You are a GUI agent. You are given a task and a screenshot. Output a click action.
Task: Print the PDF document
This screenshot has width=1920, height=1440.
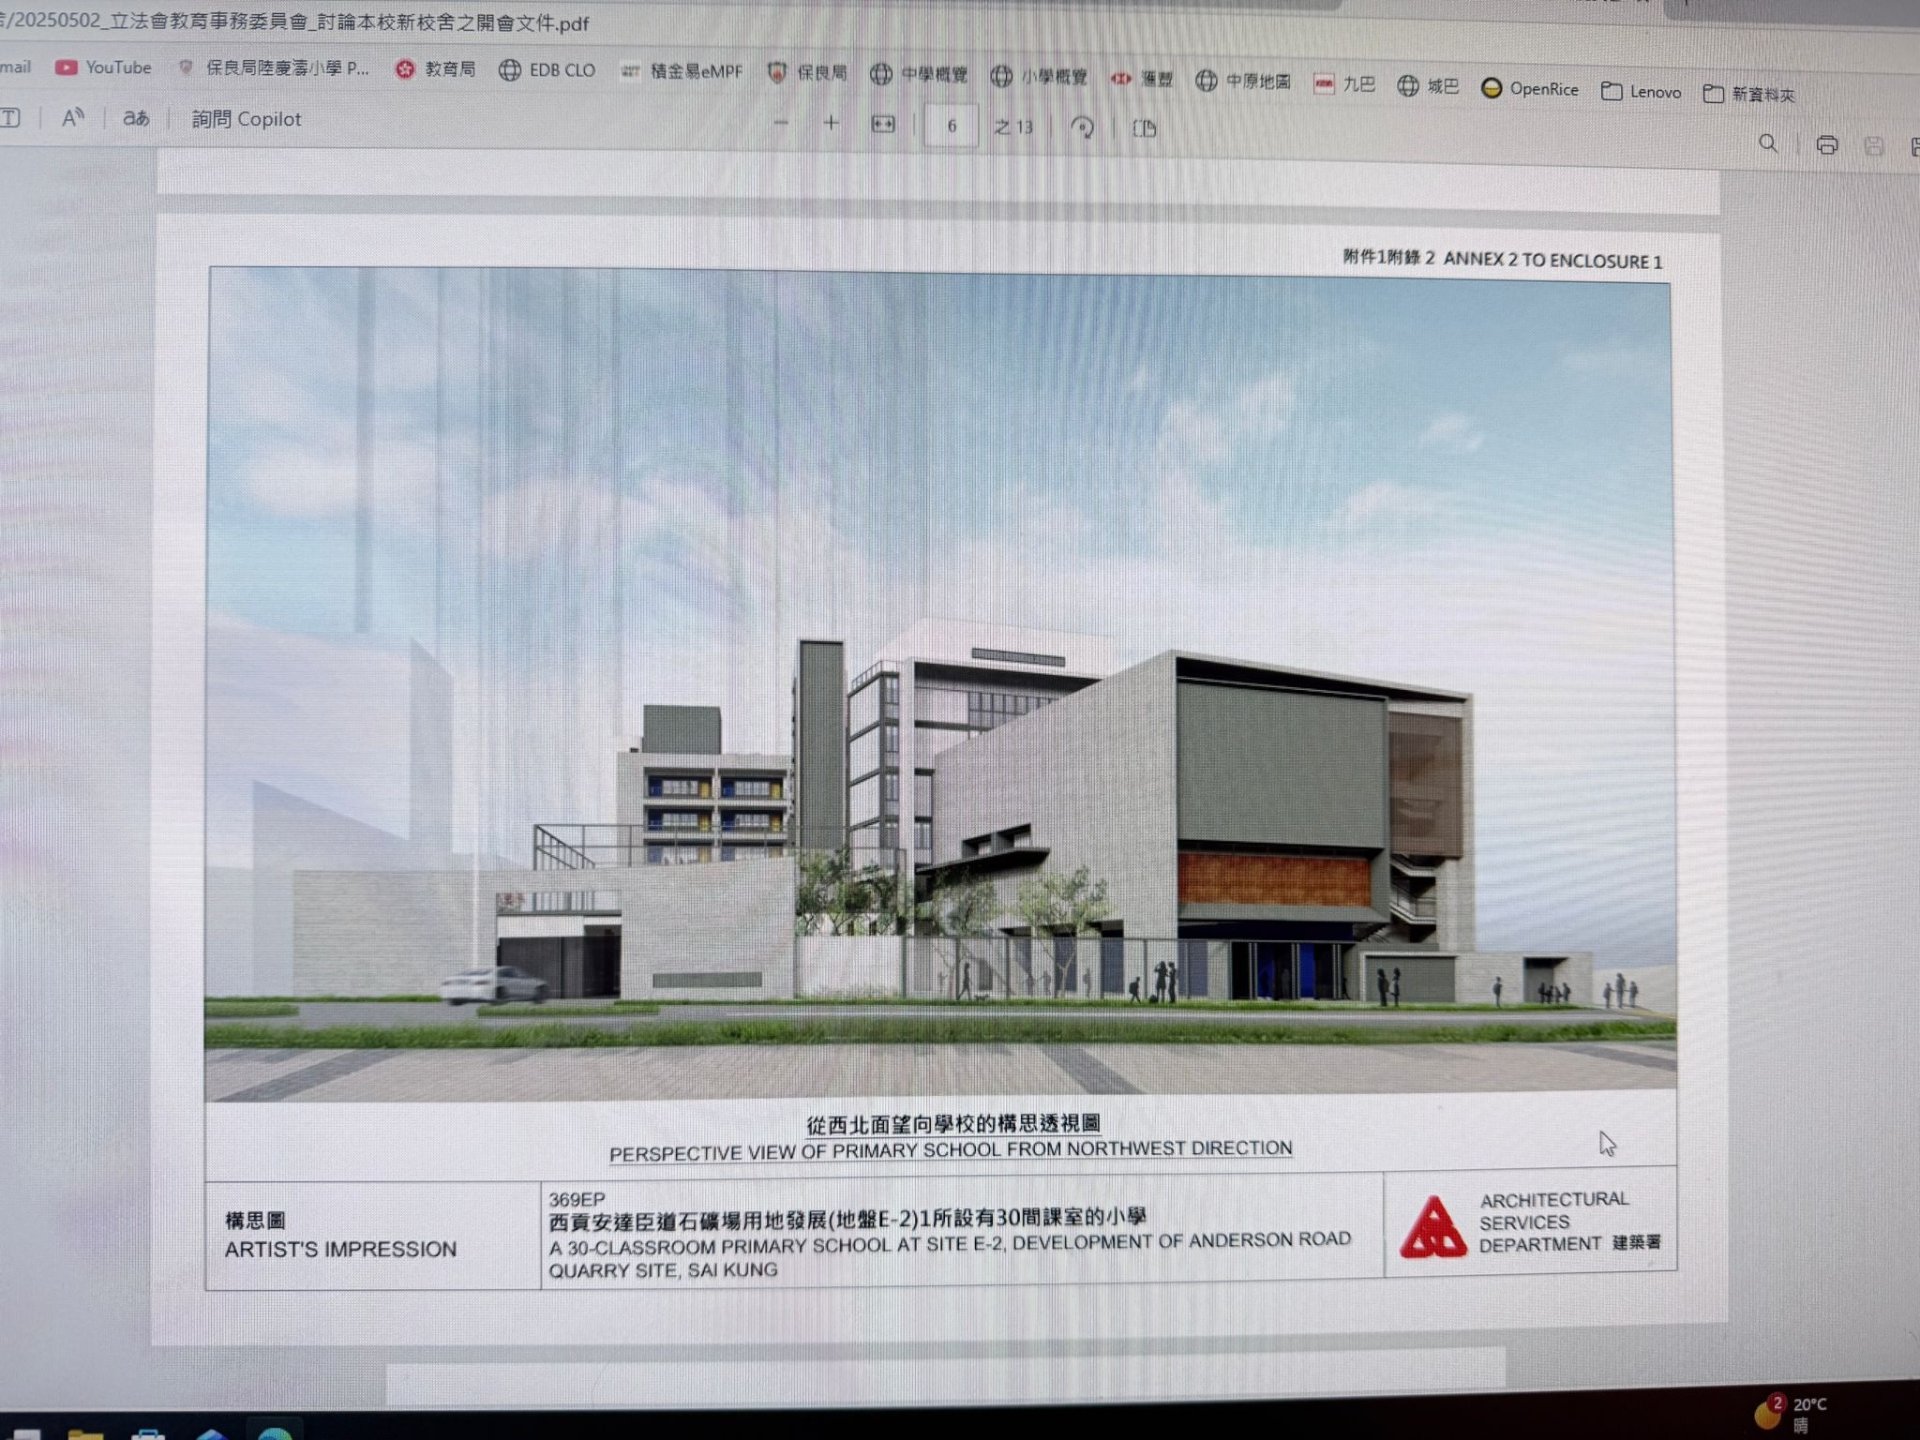(1827, 146)
